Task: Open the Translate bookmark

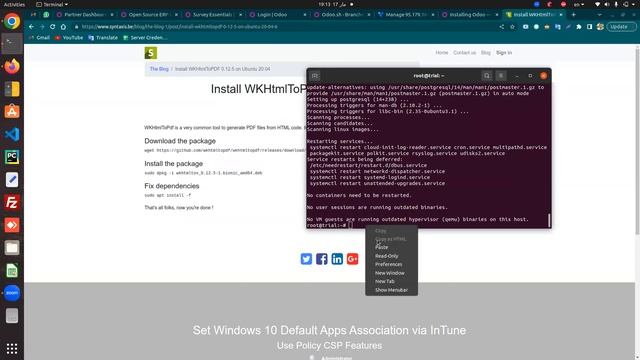Action: point(103,38)
